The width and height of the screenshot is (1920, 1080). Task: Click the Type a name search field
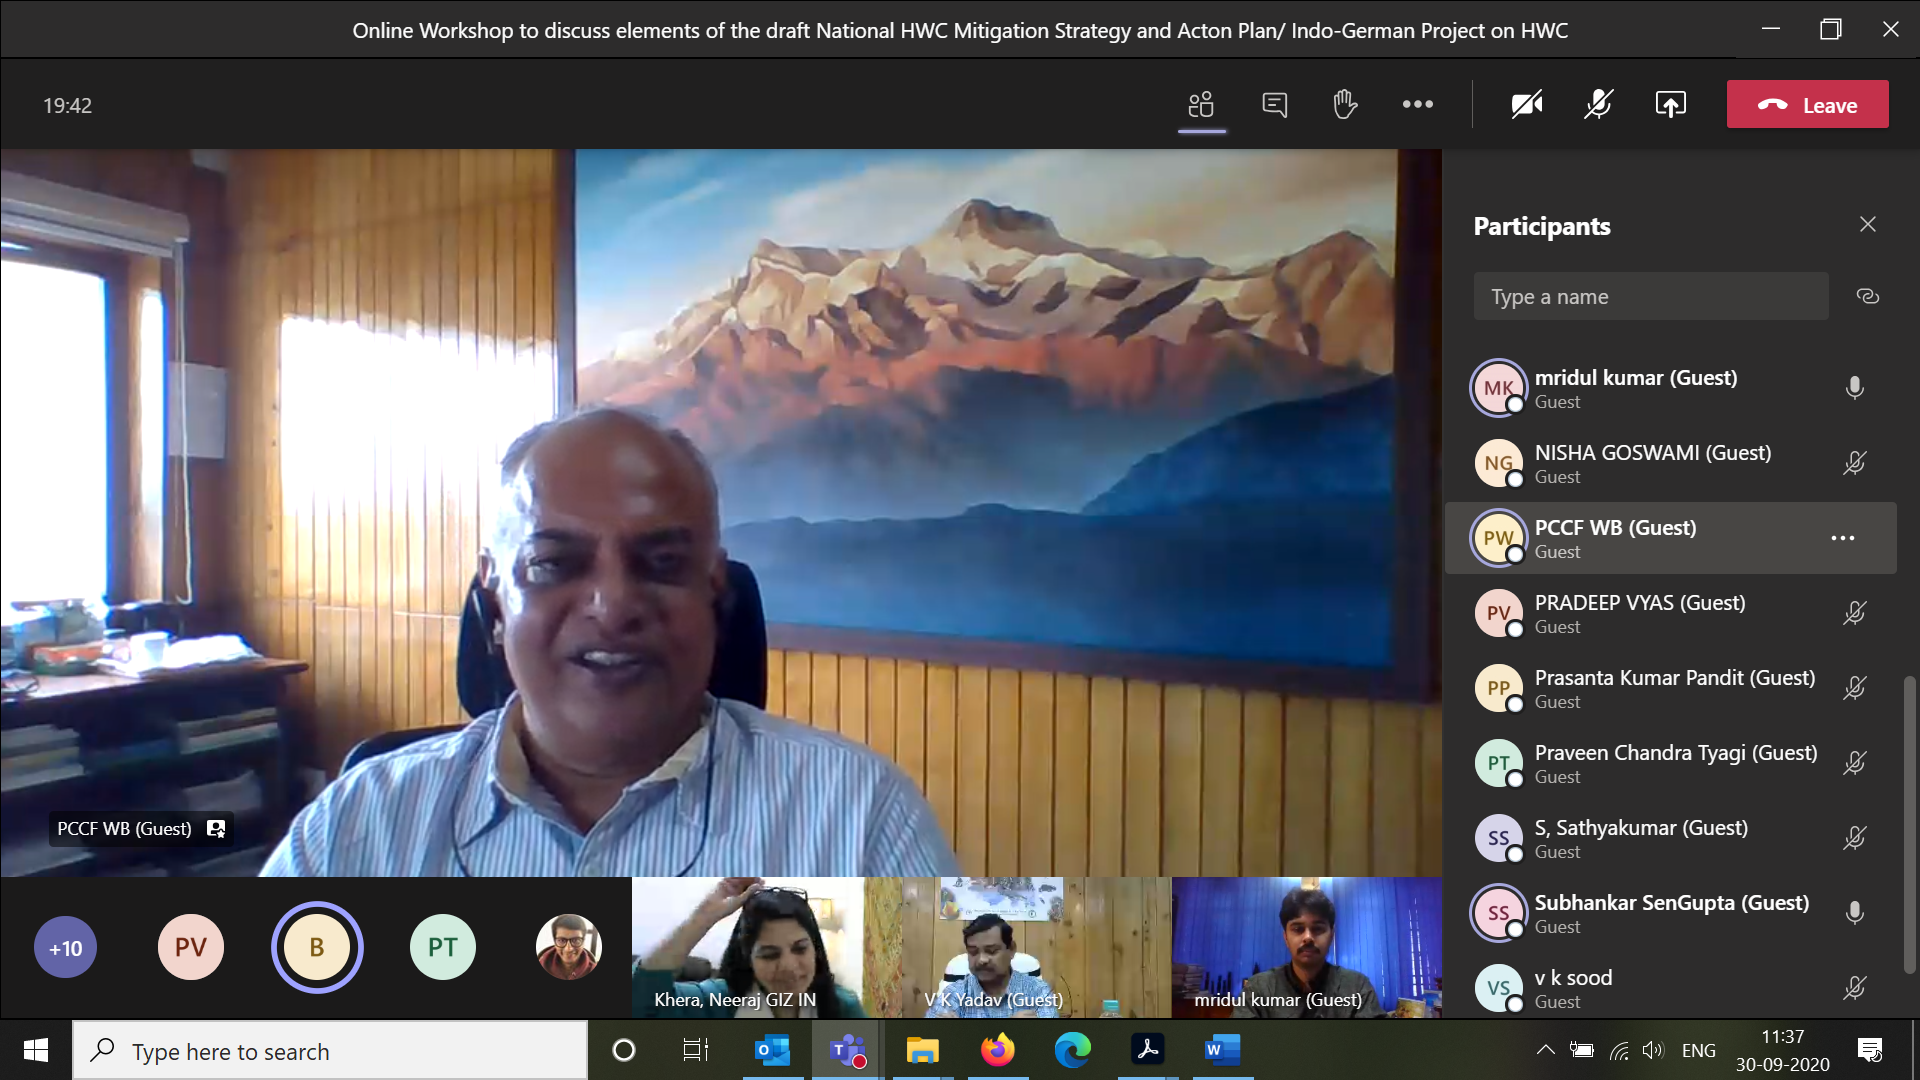tap(1650, 297)
